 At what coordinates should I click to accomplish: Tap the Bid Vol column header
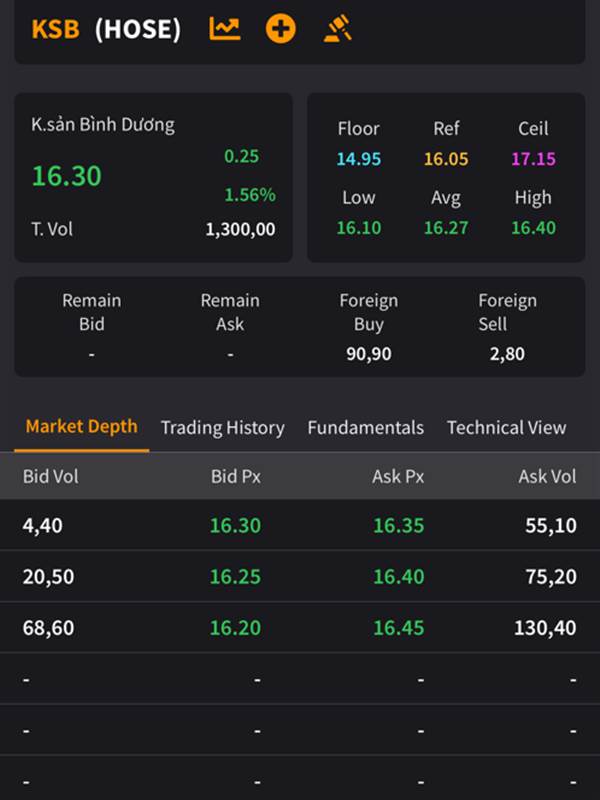click(50, 477)
